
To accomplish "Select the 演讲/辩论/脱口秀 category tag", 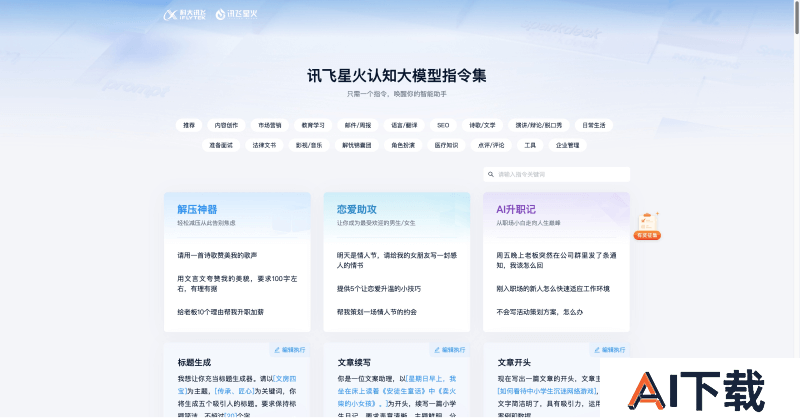I will tap(539, 126).
